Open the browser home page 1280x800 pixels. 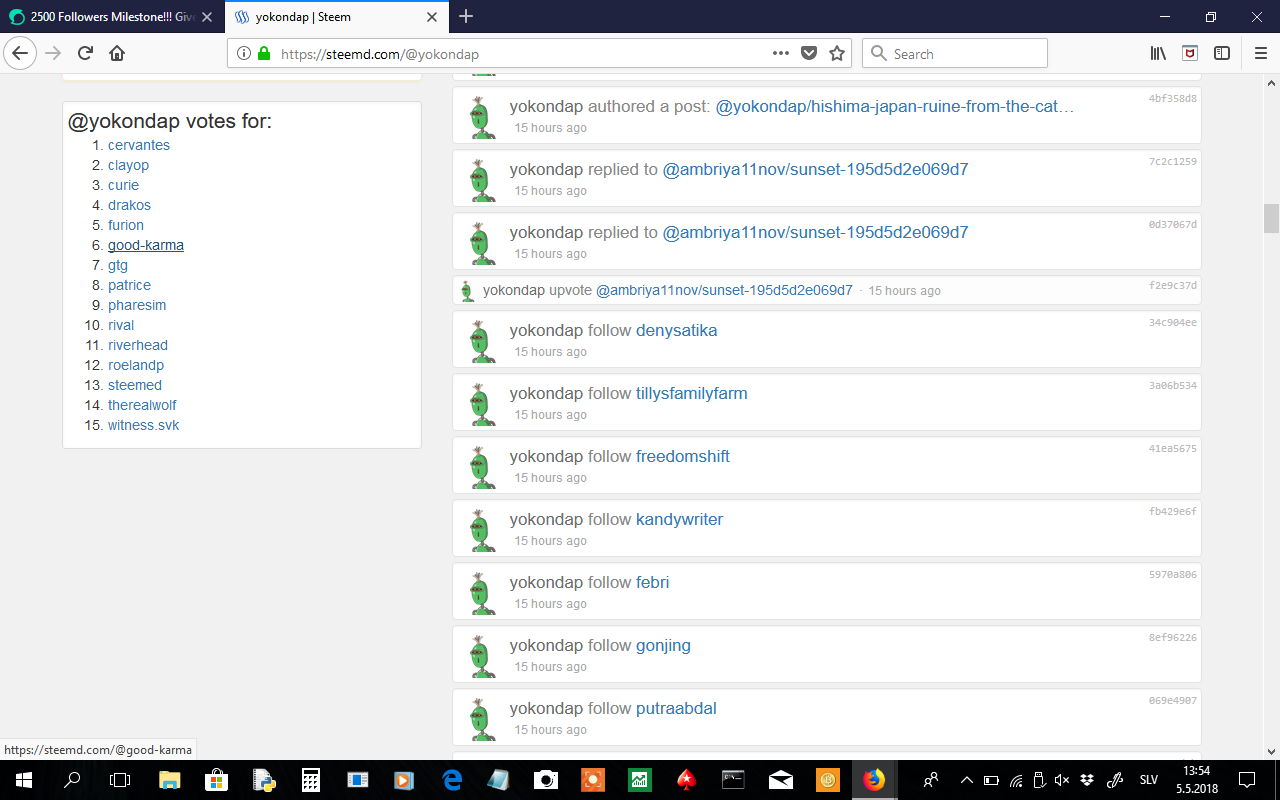click(x=117, y=53)
